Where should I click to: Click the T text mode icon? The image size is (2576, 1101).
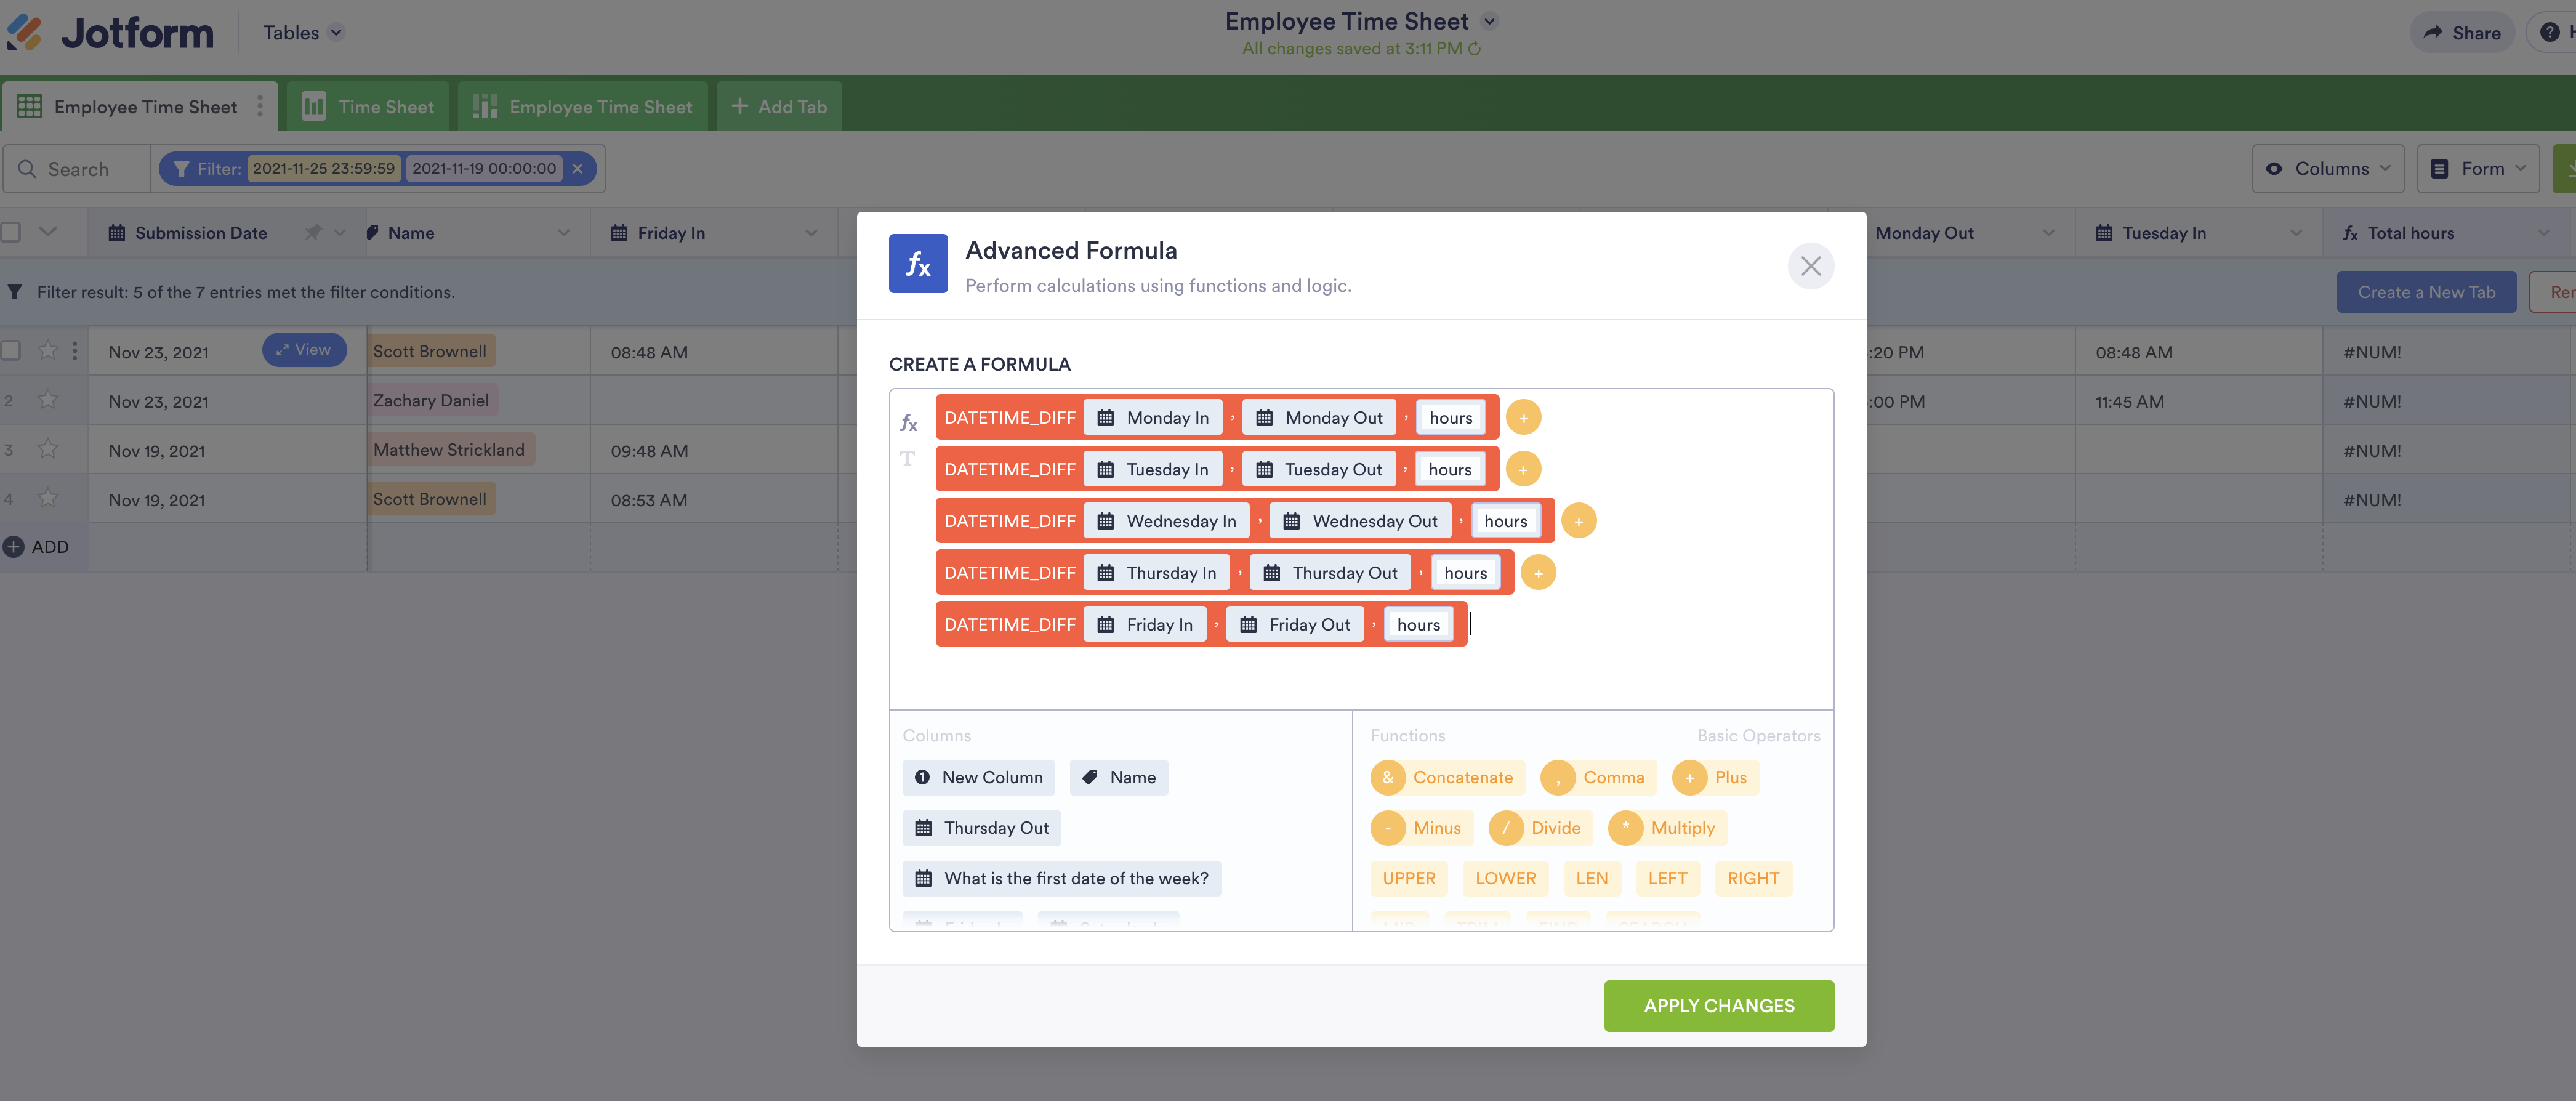(907, 459)
